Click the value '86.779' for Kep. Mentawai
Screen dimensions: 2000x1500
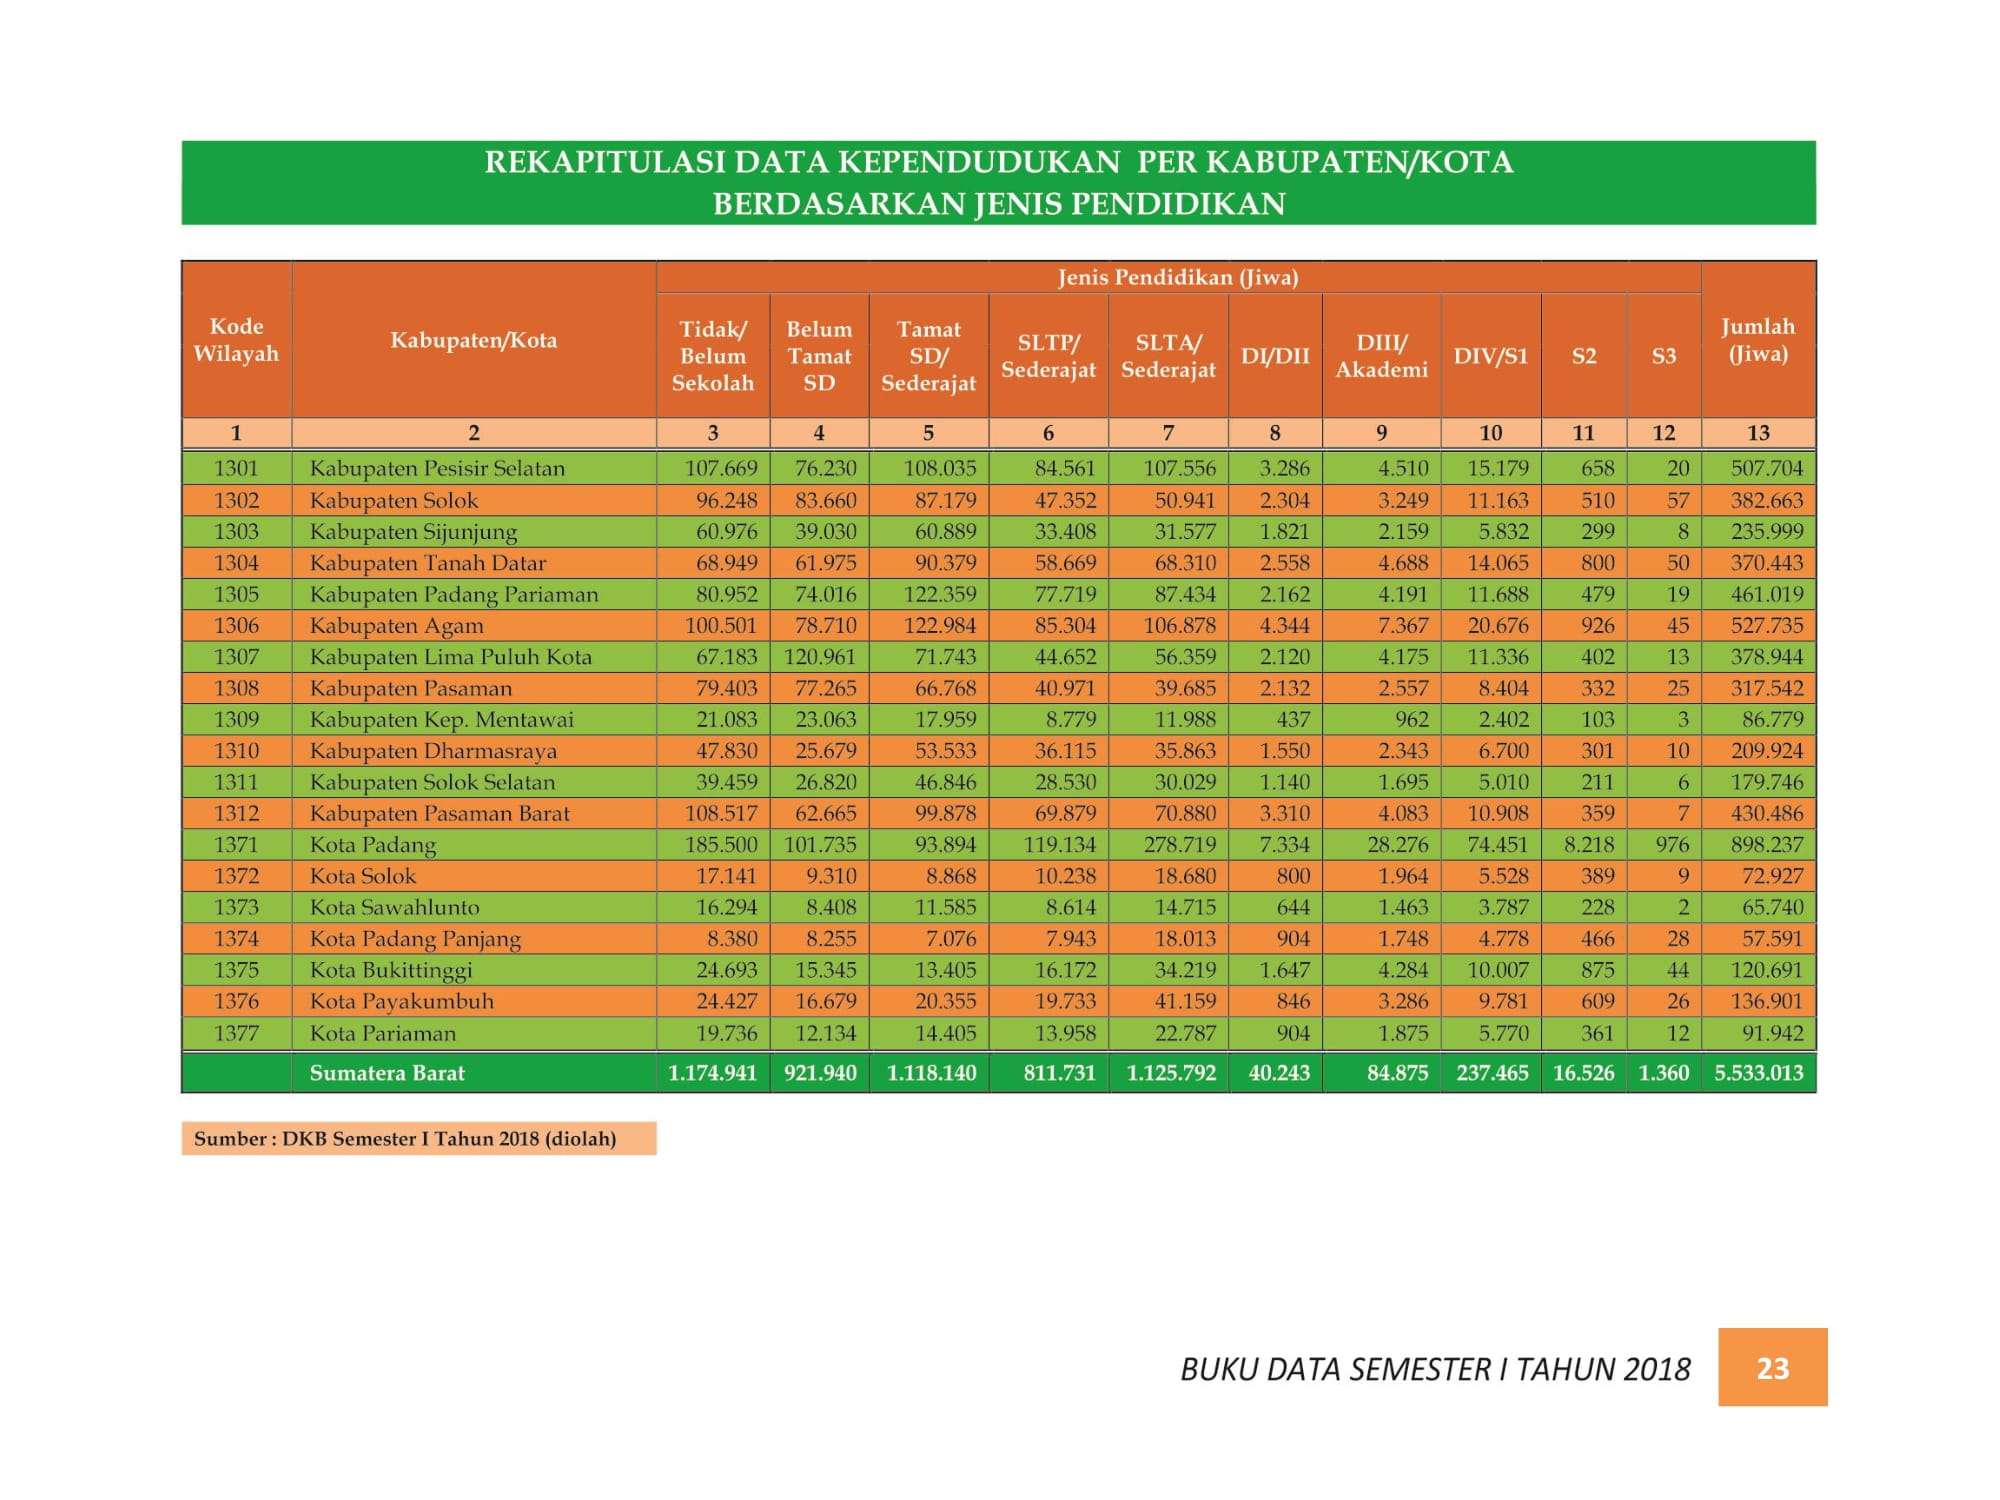(x=1773, y=719)
